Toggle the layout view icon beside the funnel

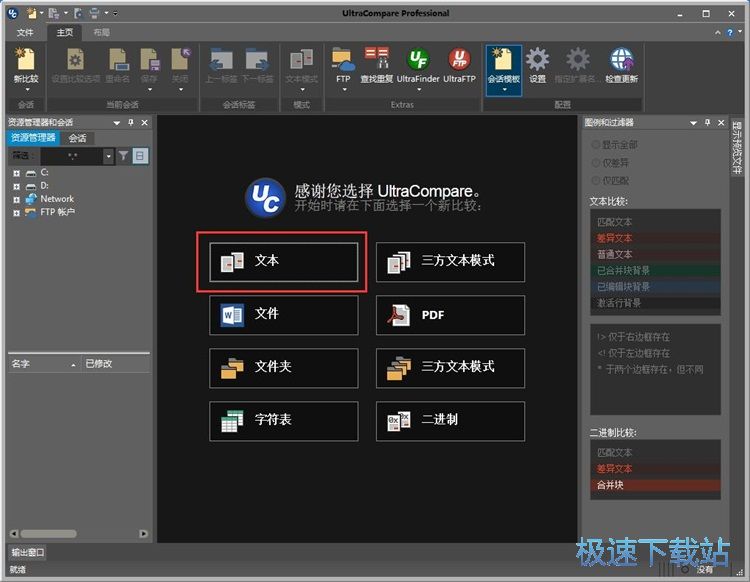pos(140,155)
